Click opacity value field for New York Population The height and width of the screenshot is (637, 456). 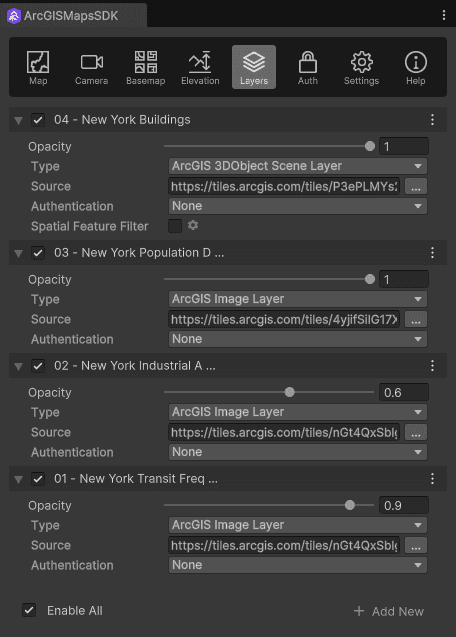tap(404, 280)
